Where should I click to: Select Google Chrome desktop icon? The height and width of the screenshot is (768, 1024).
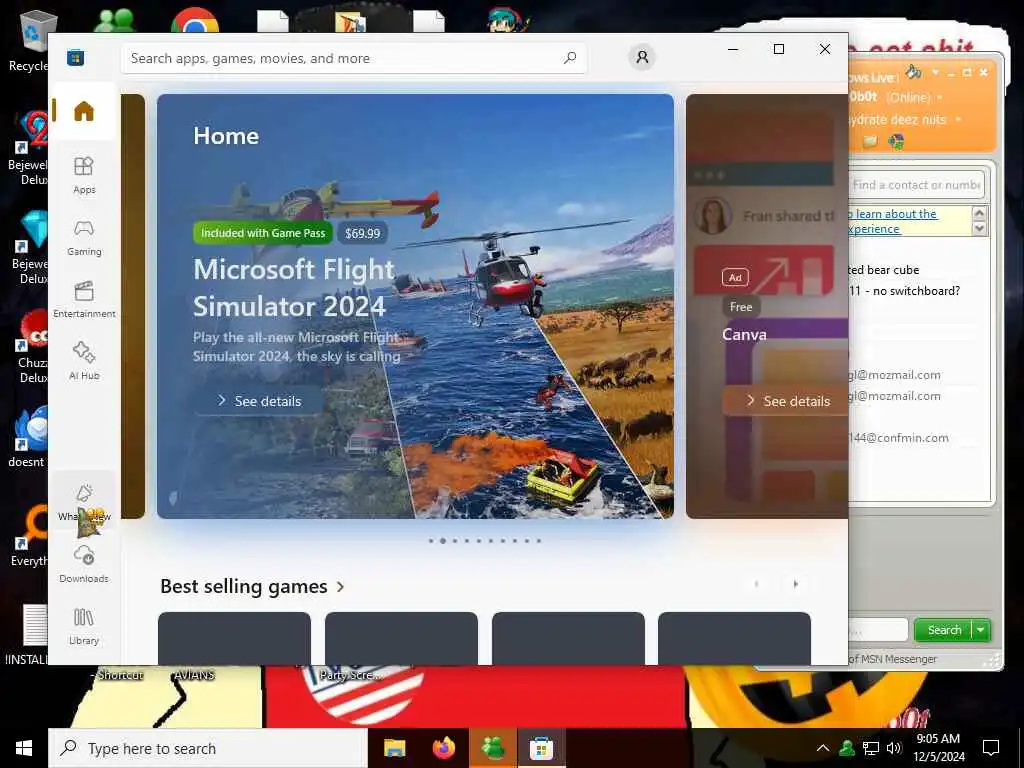[x=195, y=21]
